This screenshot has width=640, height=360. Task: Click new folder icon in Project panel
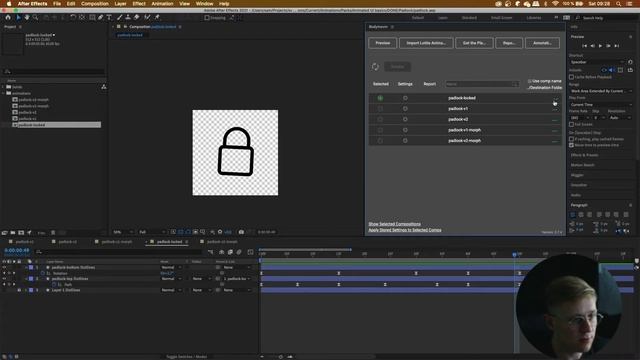(x=13, y=233)
